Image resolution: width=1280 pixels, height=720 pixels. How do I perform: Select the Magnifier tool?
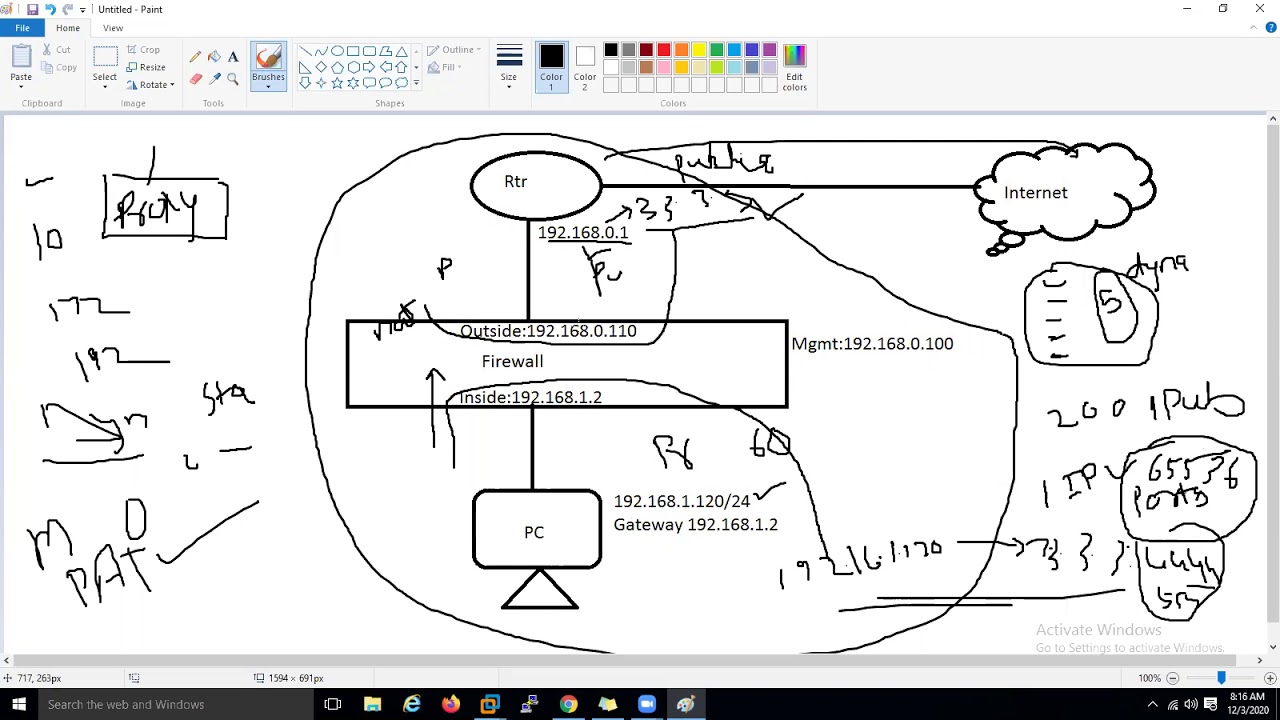coord(233,79)
